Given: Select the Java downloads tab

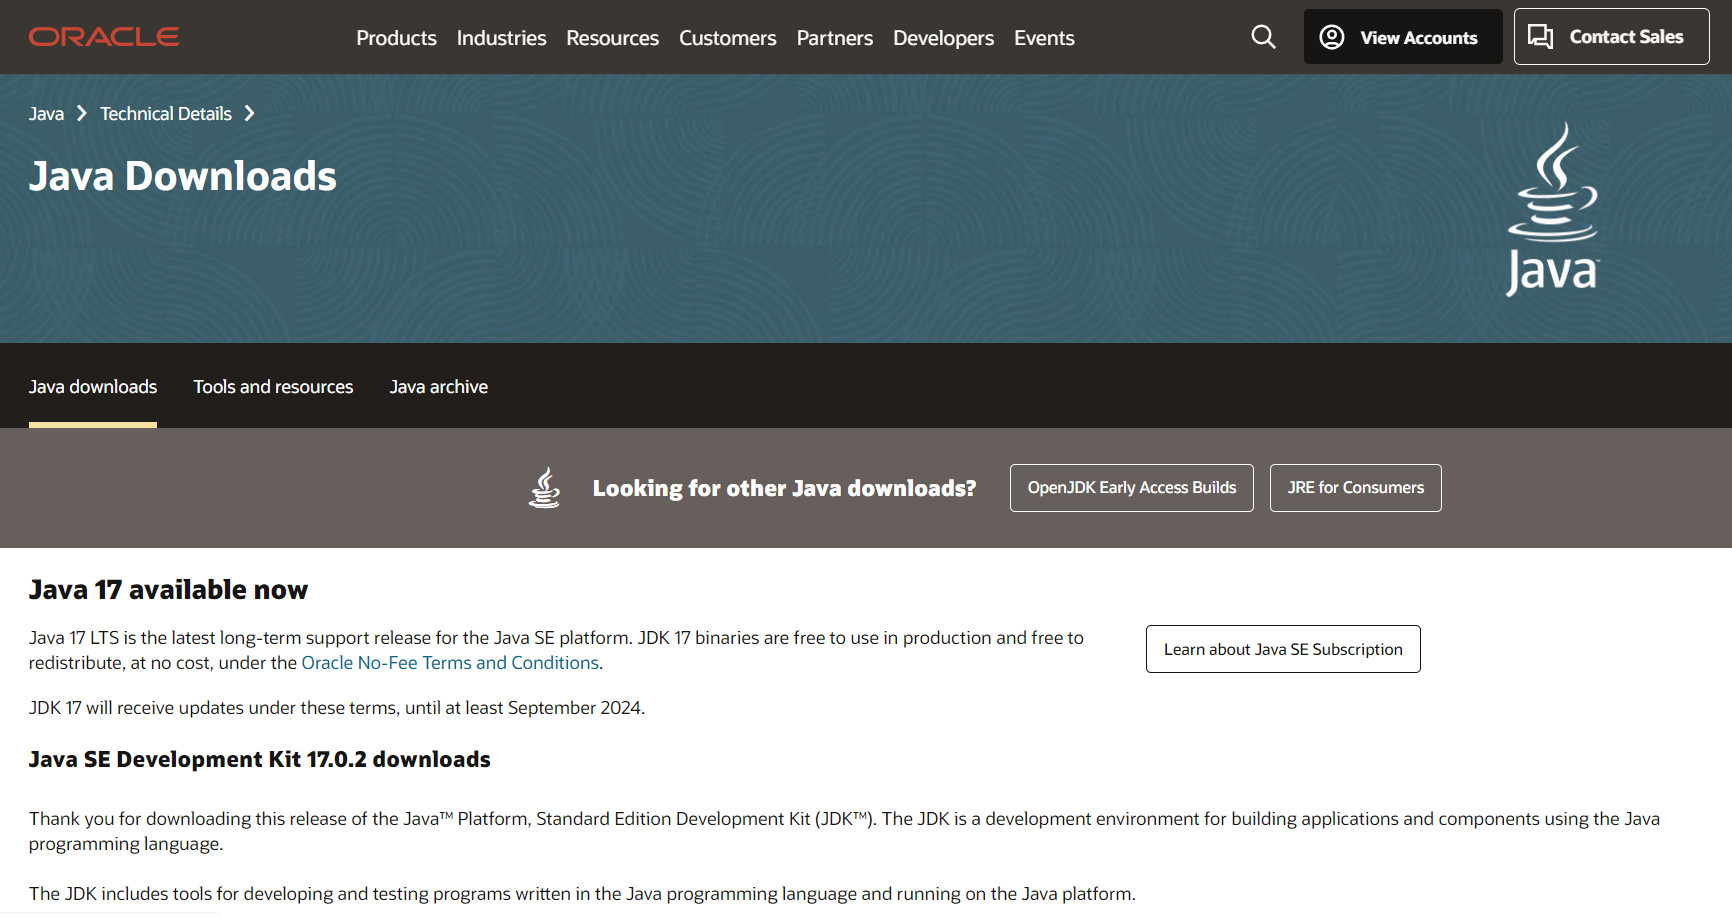Looking at the screenshot, I should [93, 387].
